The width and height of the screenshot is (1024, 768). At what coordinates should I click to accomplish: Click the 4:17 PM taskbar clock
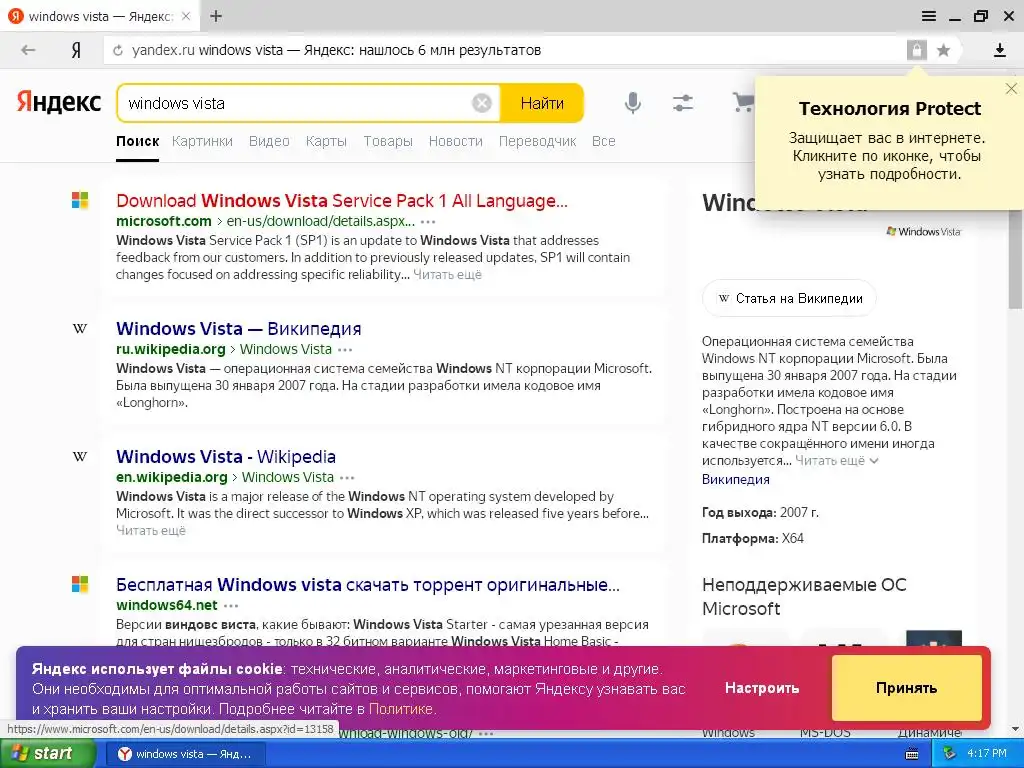click(987, 754)
